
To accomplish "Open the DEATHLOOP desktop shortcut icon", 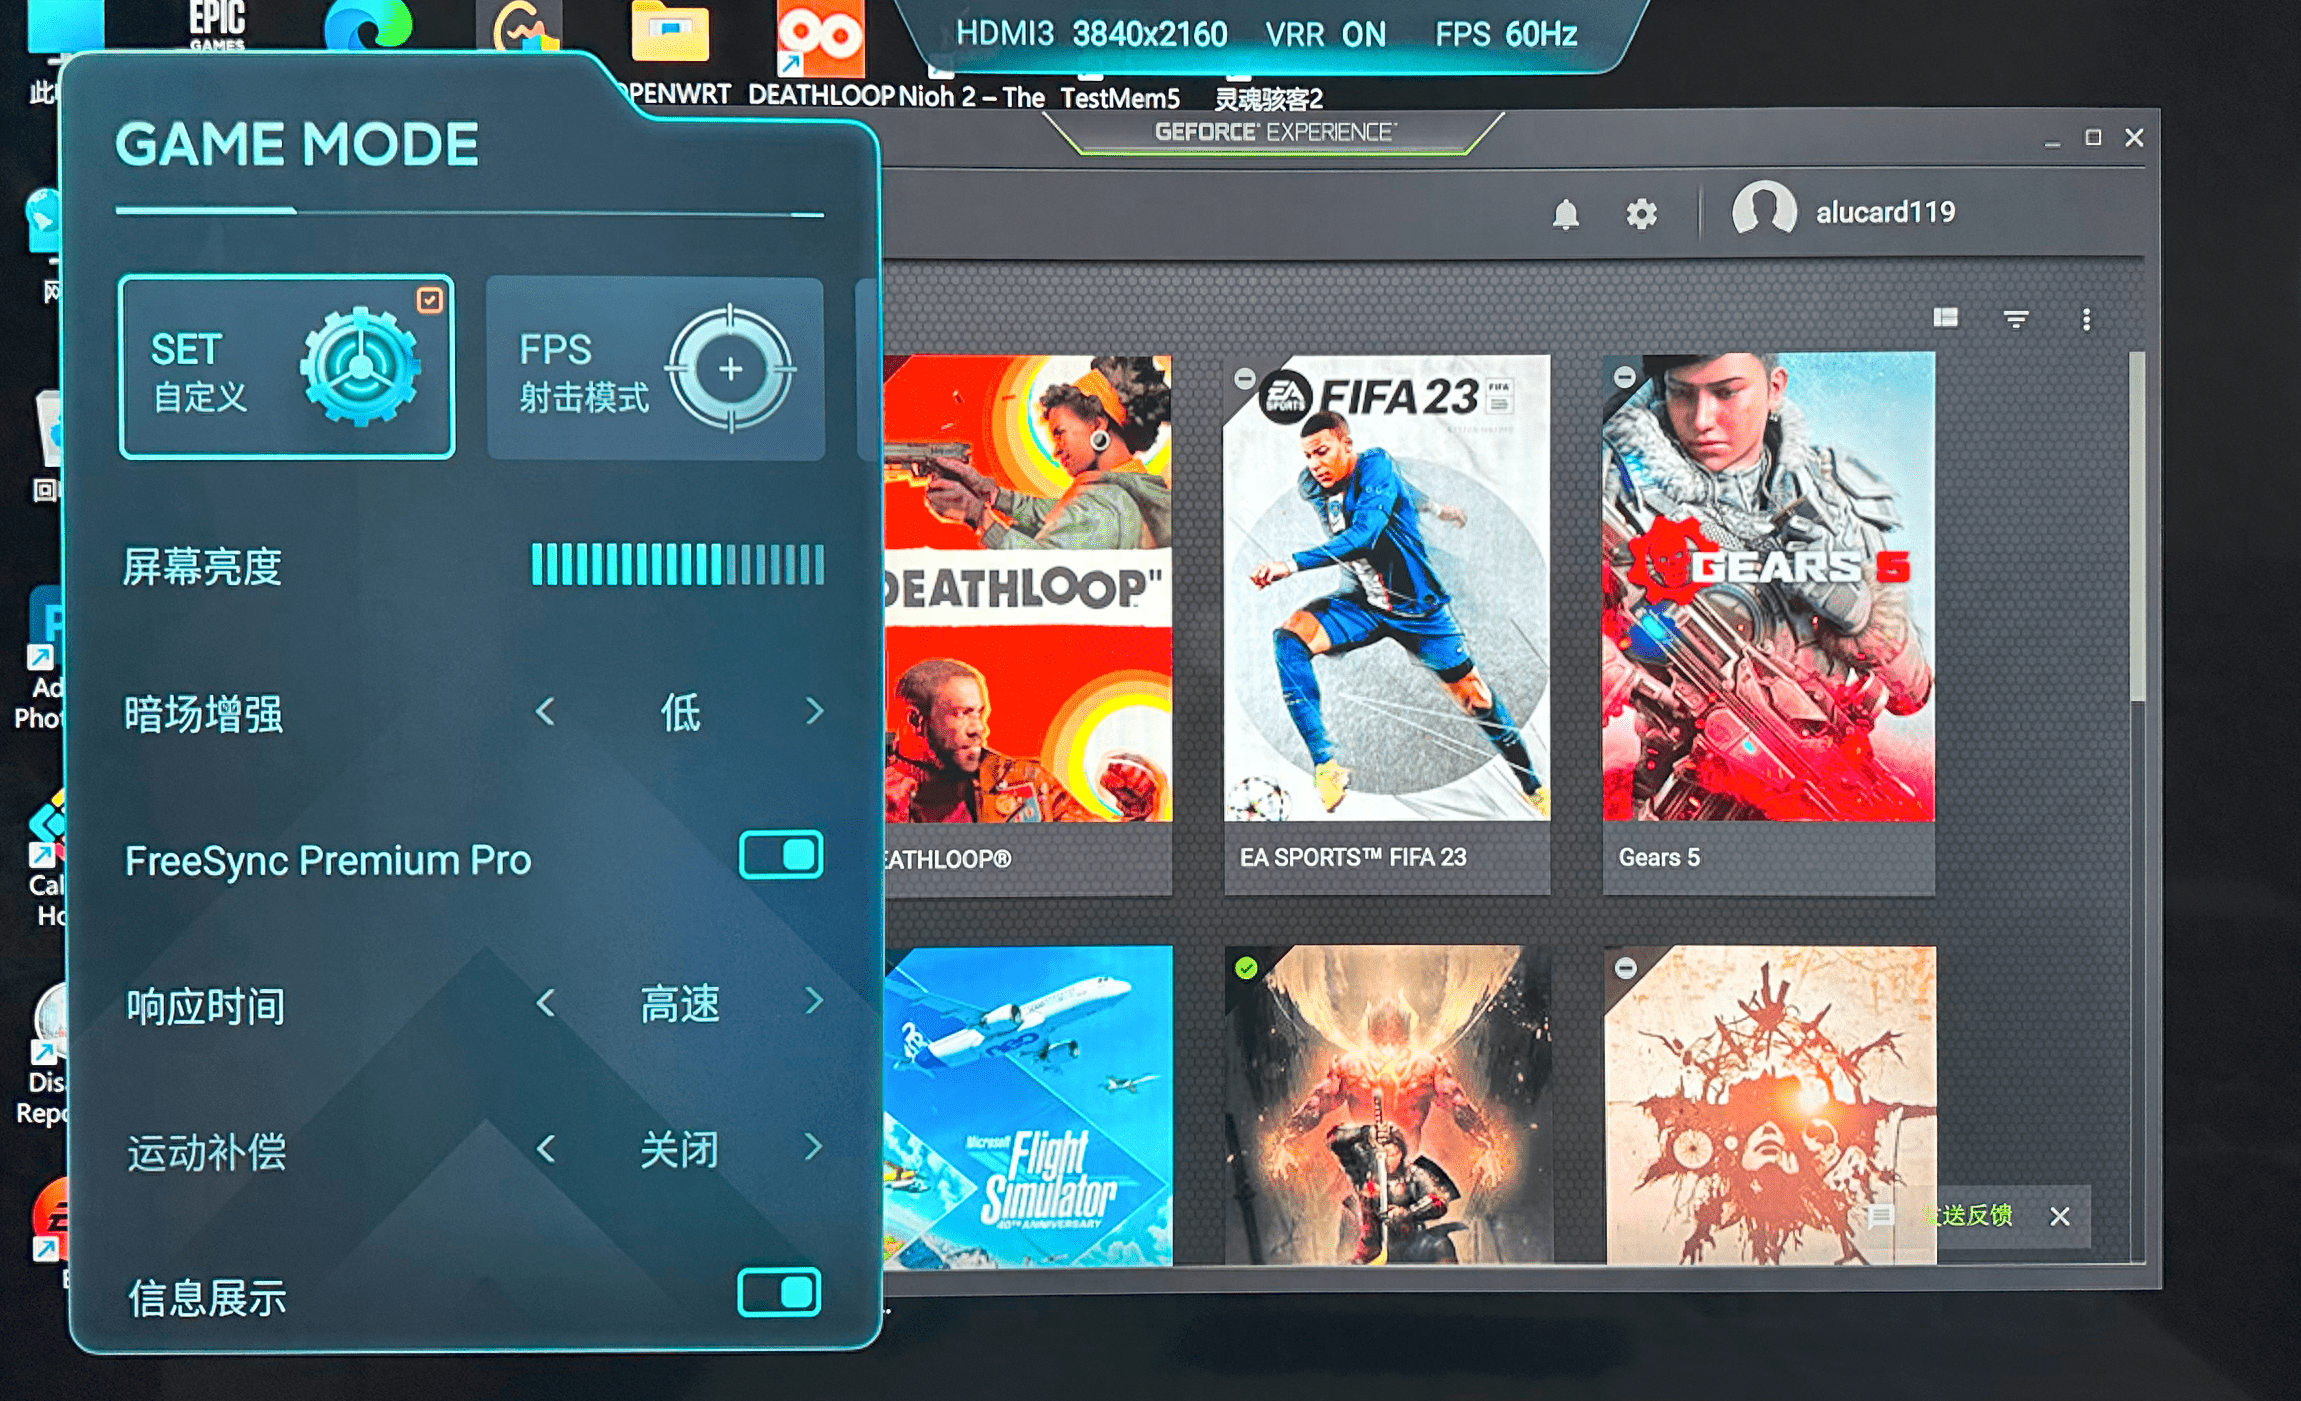I will pyautogui.click(x=820, y=40).
